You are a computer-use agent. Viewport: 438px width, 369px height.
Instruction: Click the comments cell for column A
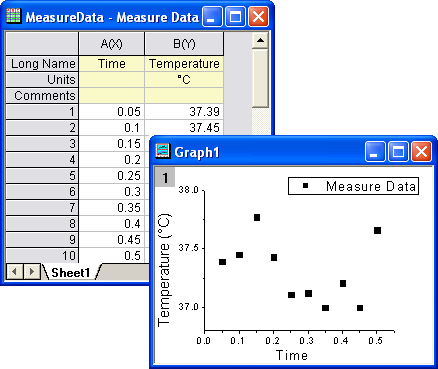coord(112,96)
